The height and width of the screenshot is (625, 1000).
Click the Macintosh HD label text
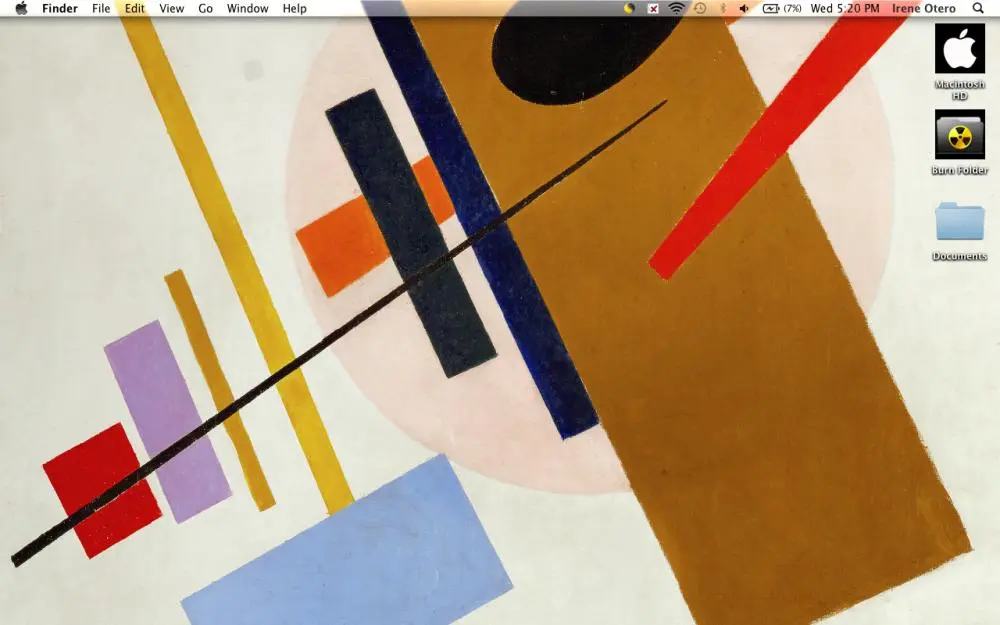point(960,90)
